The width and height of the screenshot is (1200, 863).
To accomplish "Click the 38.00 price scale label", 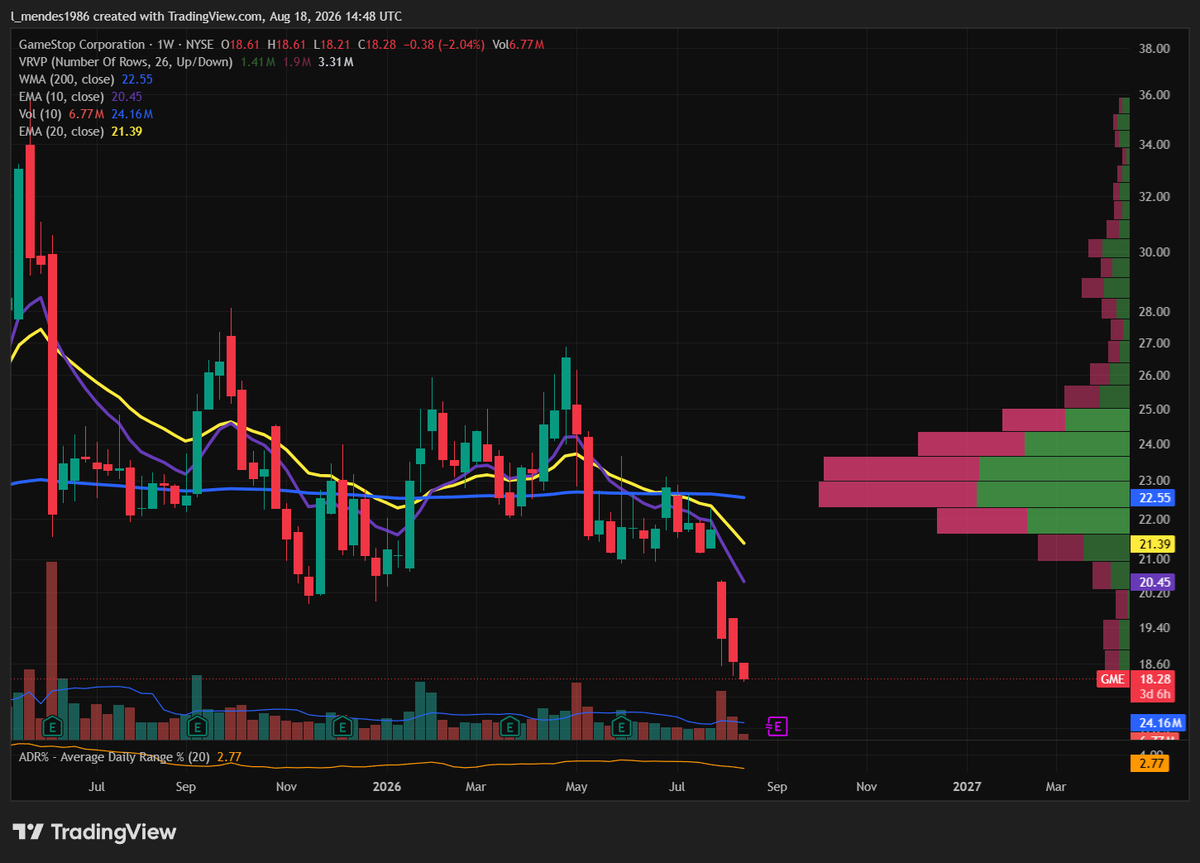I will click(x=1155, y=48).
